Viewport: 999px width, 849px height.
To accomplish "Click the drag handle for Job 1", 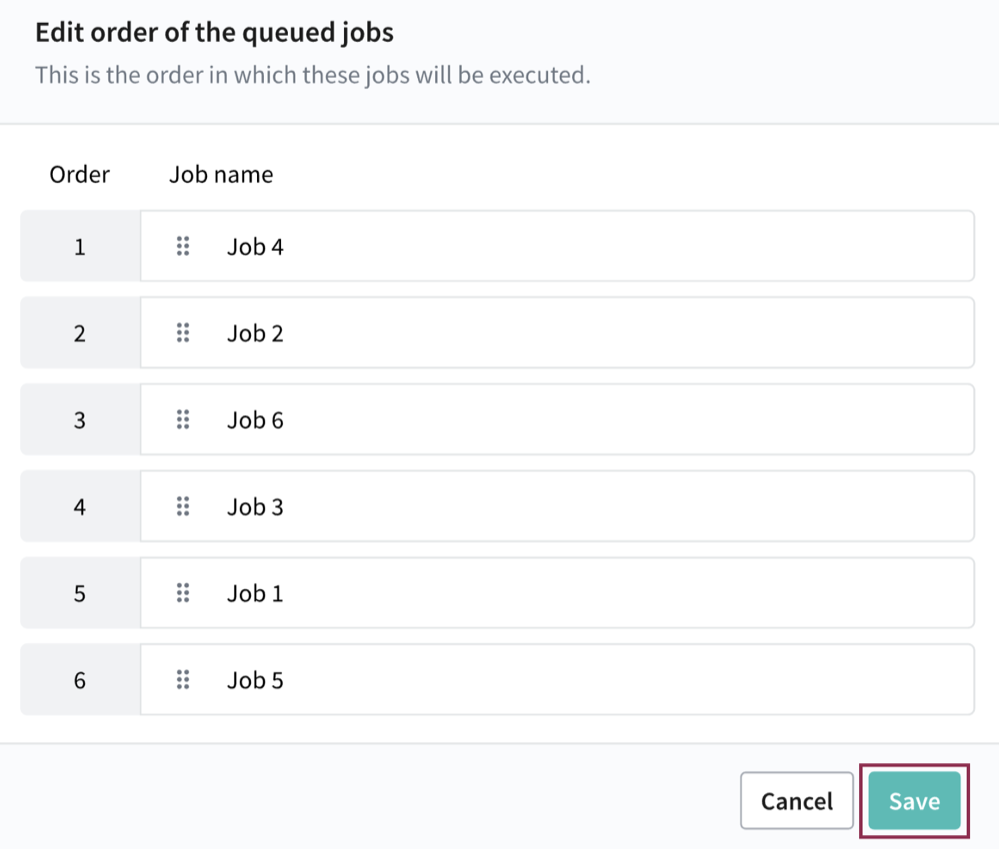I will click(x=183, y=593).
